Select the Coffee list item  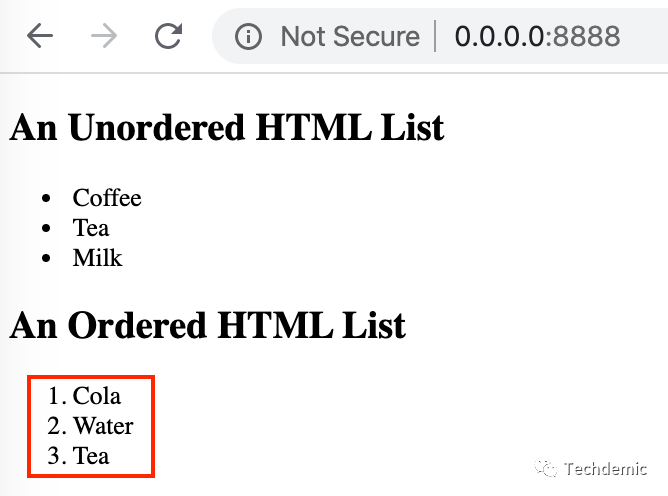107,198
